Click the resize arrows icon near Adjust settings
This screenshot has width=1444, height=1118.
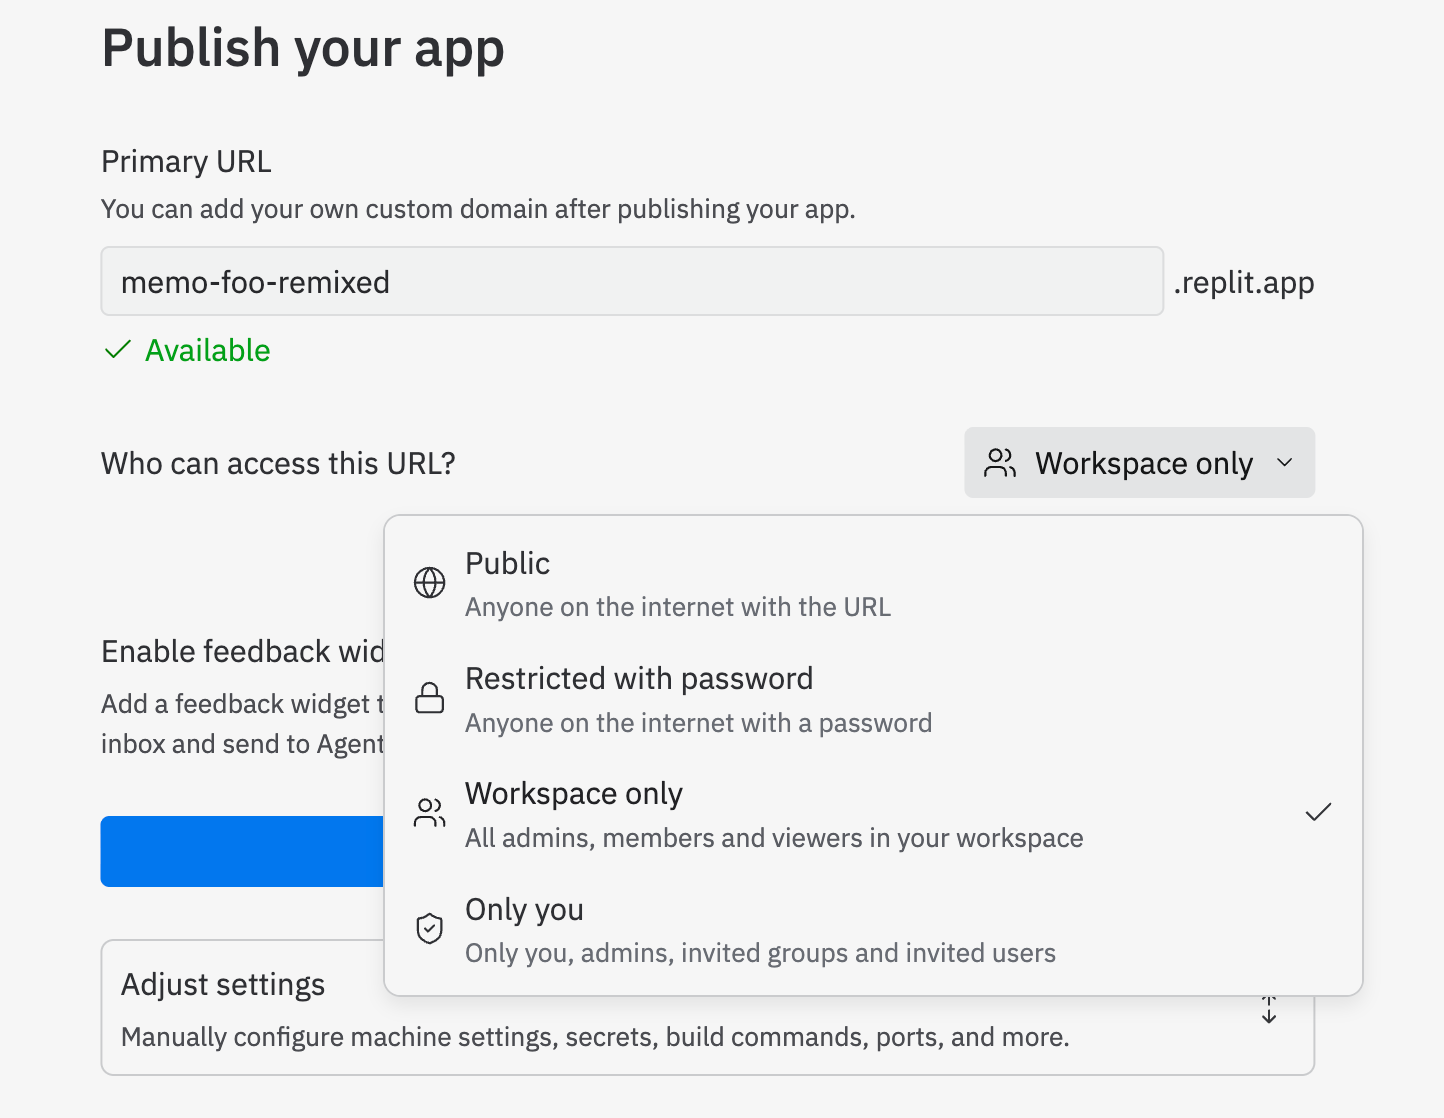click(1268, 1009)
